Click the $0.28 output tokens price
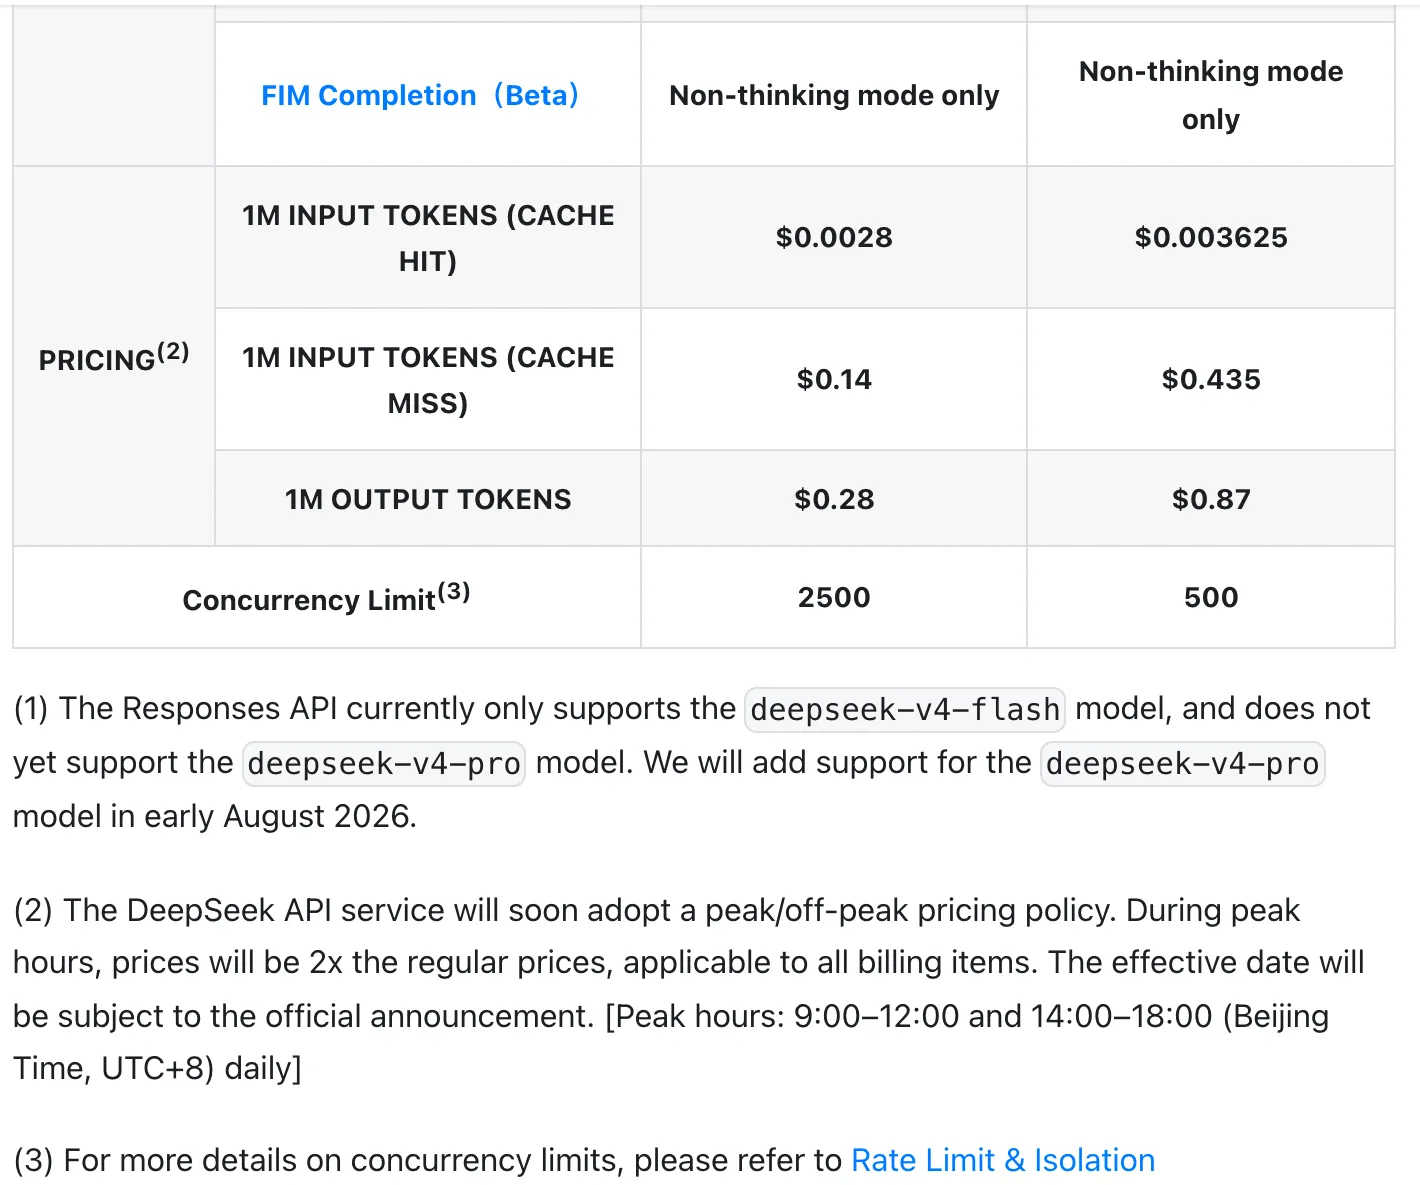This screenshot has height=1185, width=1420. (834, 499)
